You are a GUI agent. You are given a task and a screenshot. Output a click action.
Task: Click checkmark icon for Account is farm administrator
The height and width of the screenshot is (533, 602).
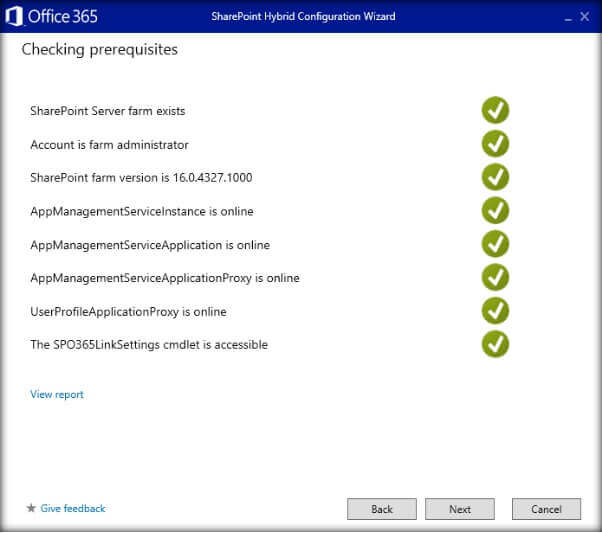click(495, 144)
